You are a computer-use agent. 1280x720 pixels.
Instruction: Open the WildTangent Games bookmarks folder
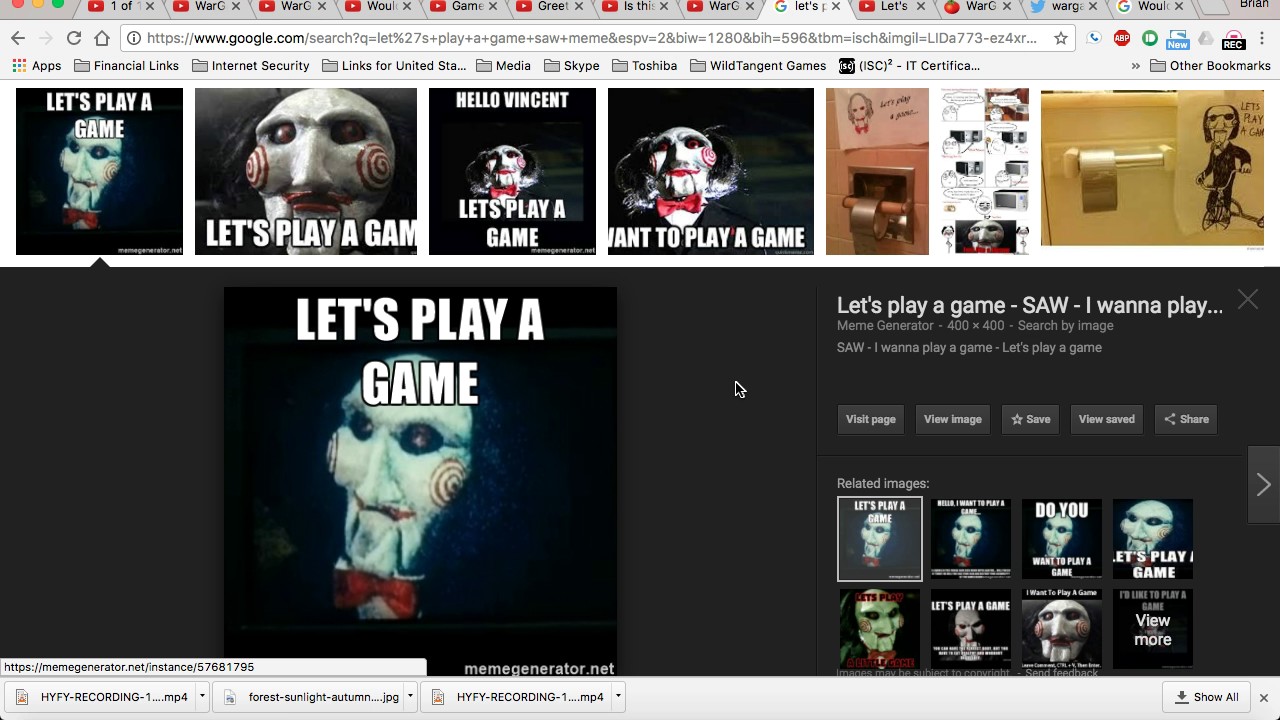click(x=758, y=66)
